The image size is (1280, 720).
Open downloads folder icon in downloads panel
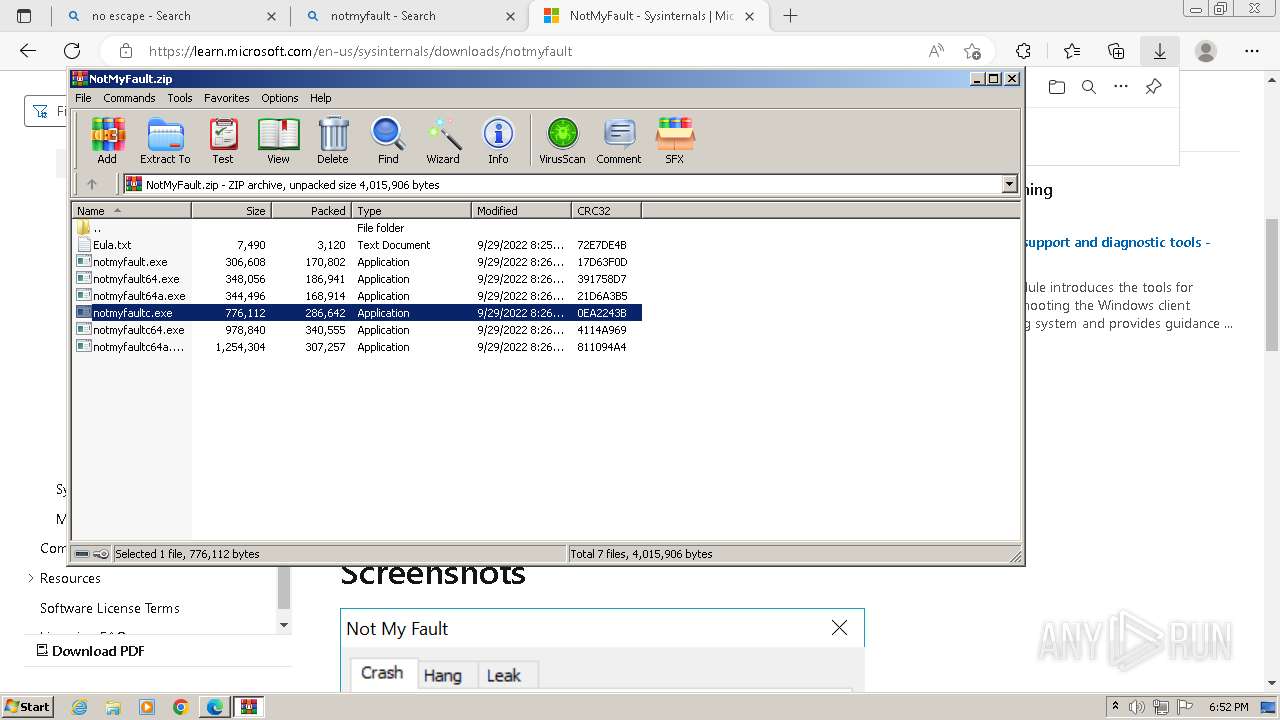1057,87
